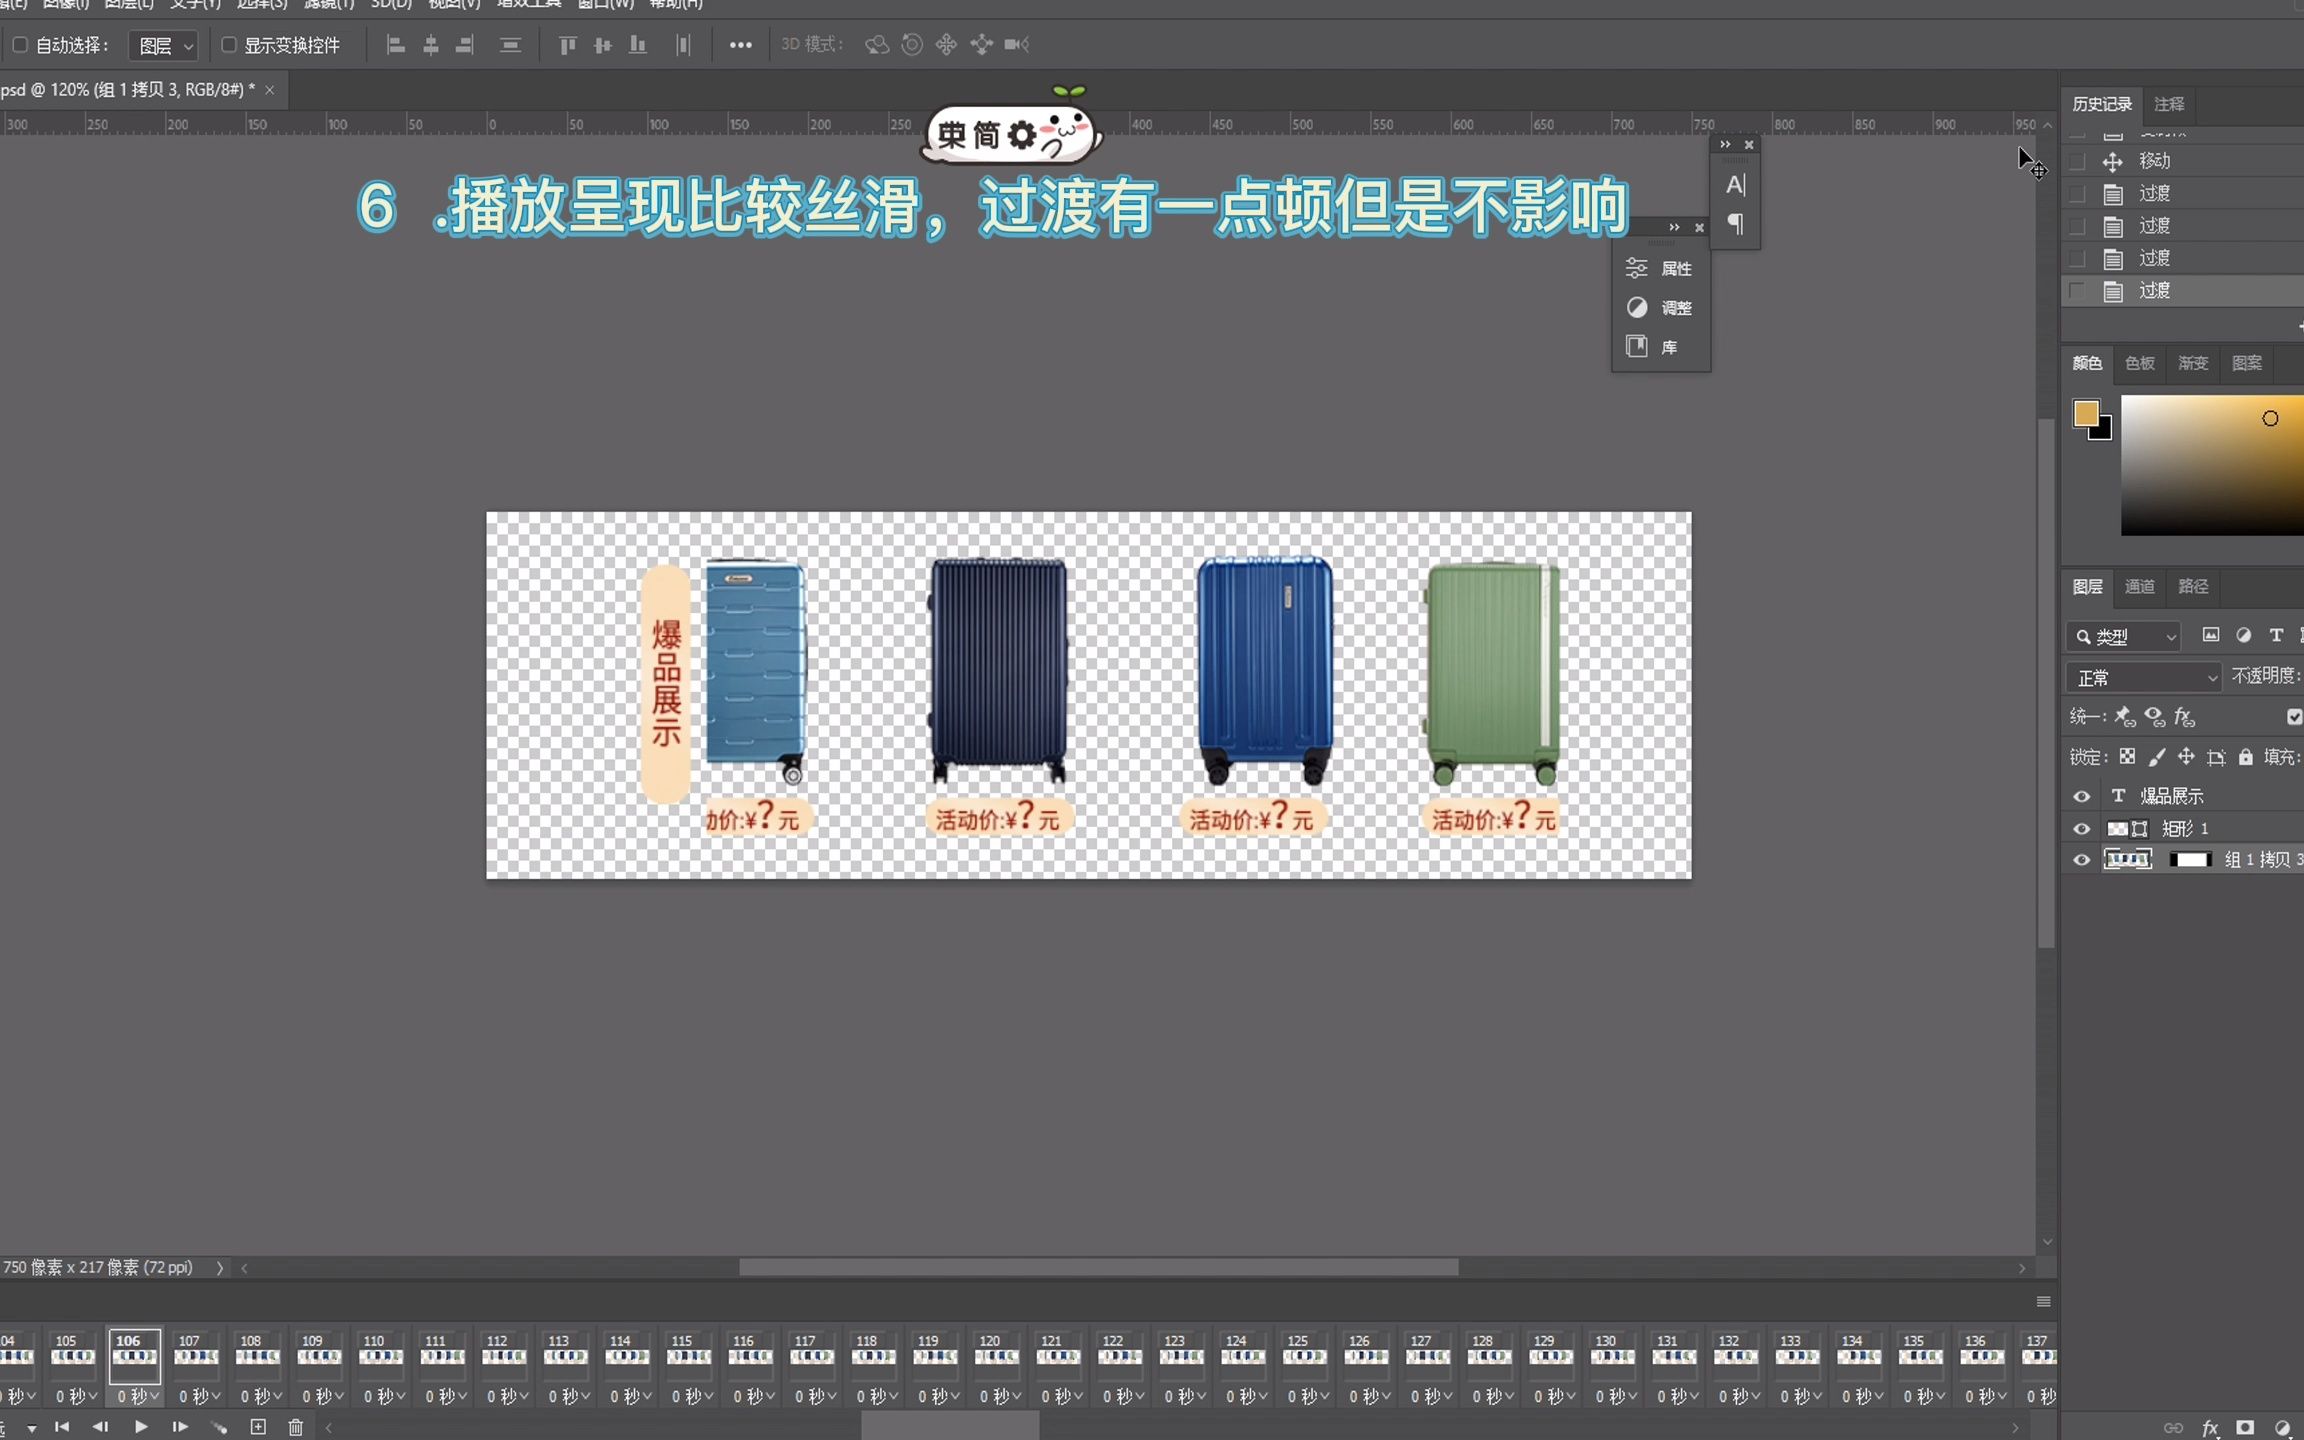The width and height of the screenshot is (2304, 1440).
Task: Open the blend mode dropdown showing 正常
Action: [2141, 677]
